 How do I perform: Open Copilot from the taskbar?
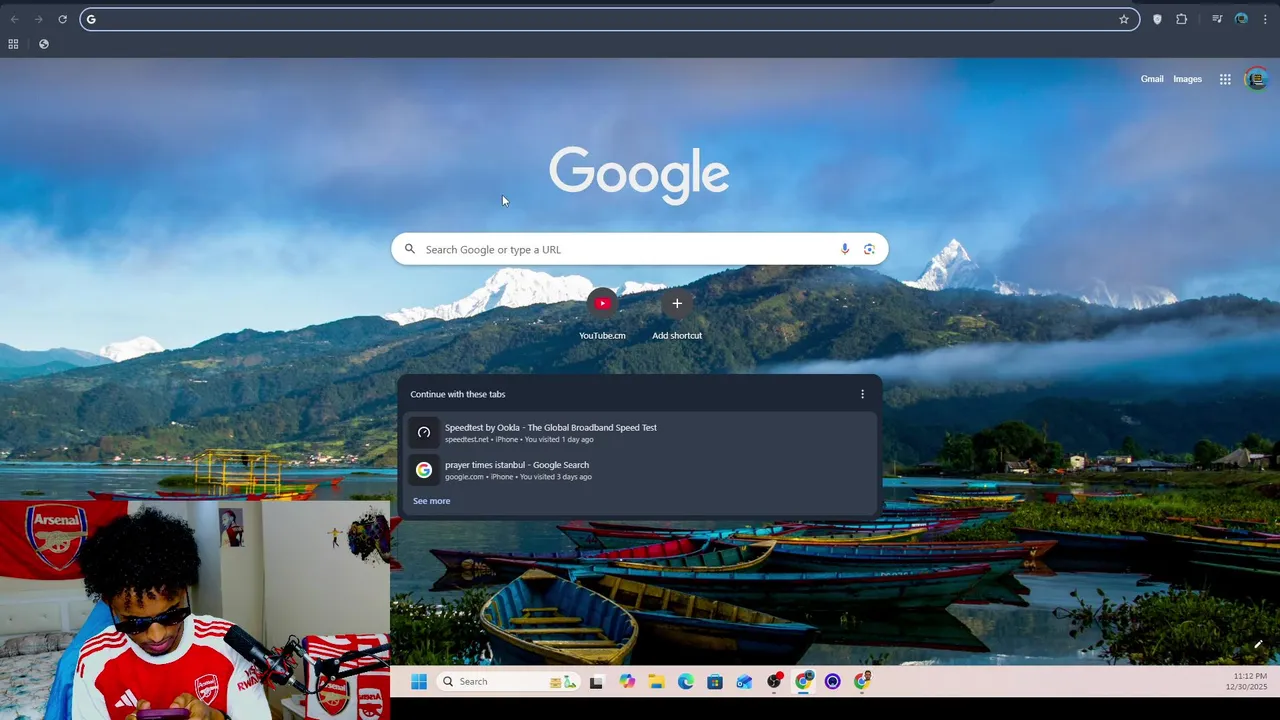coord(627,682)
